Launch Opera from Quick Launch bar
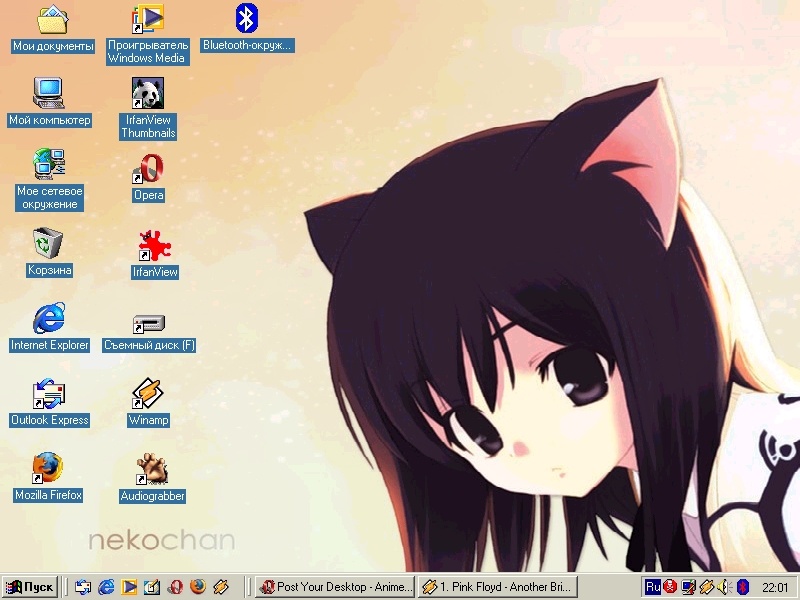This screenshot has height=600, width=800. tap(176, 587)
